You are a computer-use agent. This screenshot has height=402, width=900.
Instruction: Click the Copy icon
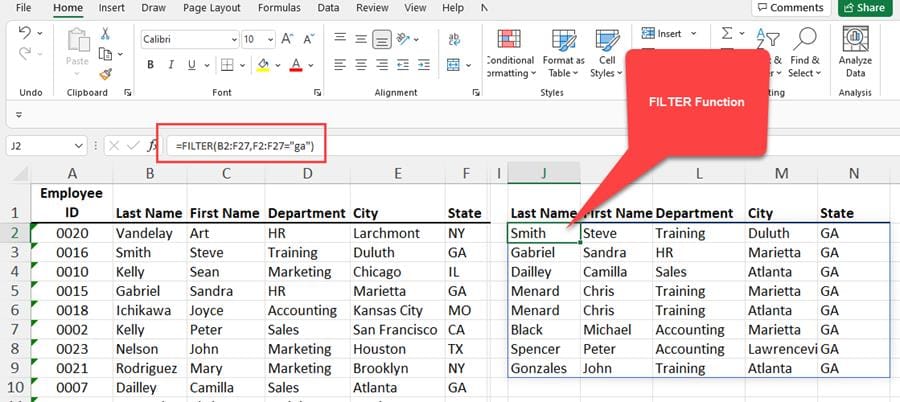point(105,54)
